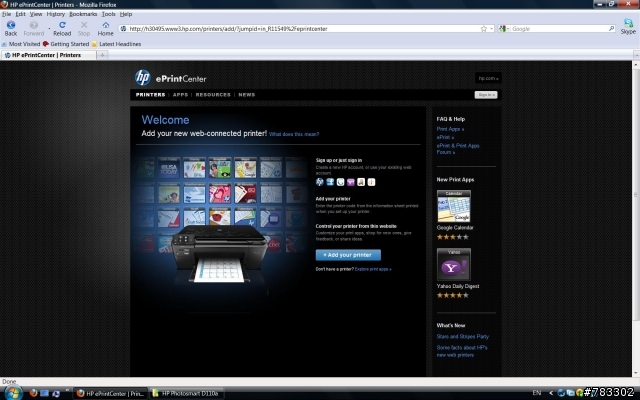The width and height of the screenshot is (640, 400).
Task: Open ePrint & Print Apps Forum link
Action: pos(458,149)
